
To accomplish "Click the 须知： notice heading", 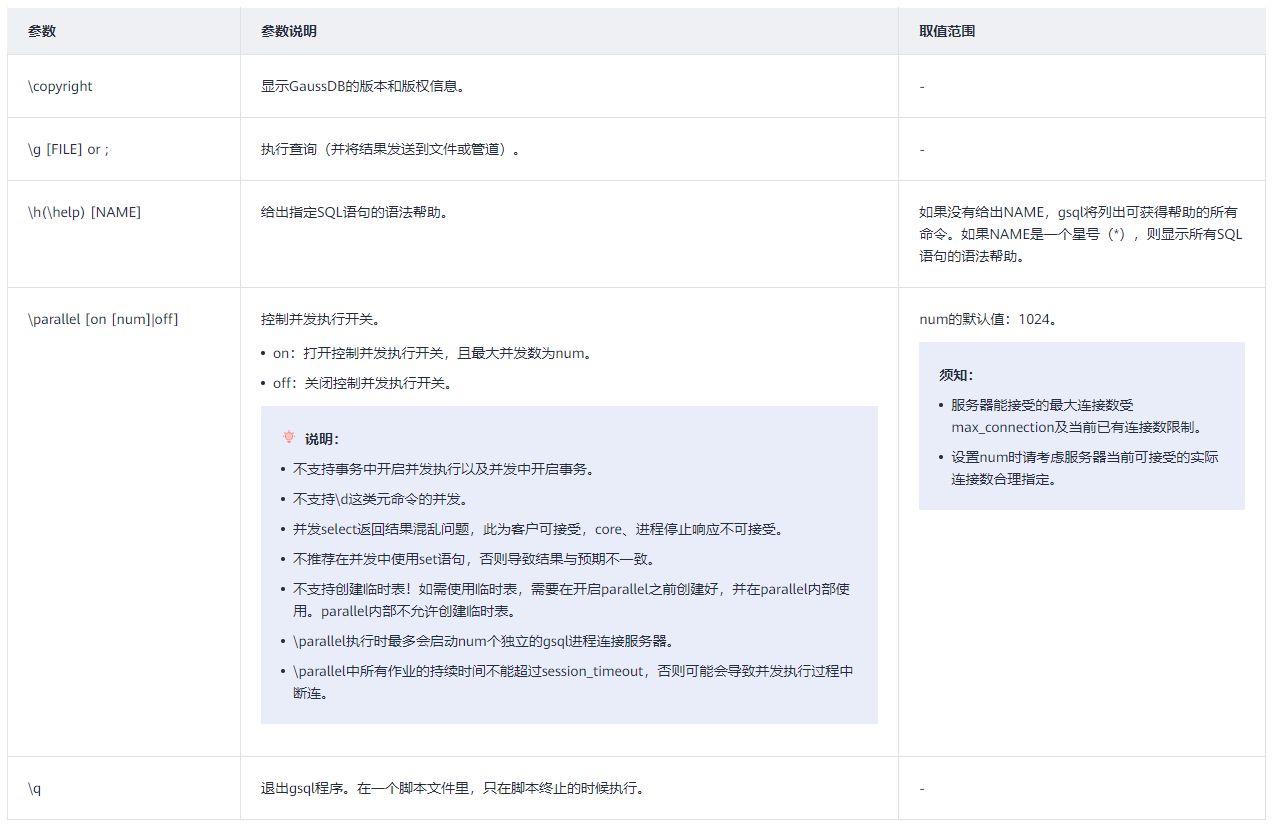I will coord(956,375).
